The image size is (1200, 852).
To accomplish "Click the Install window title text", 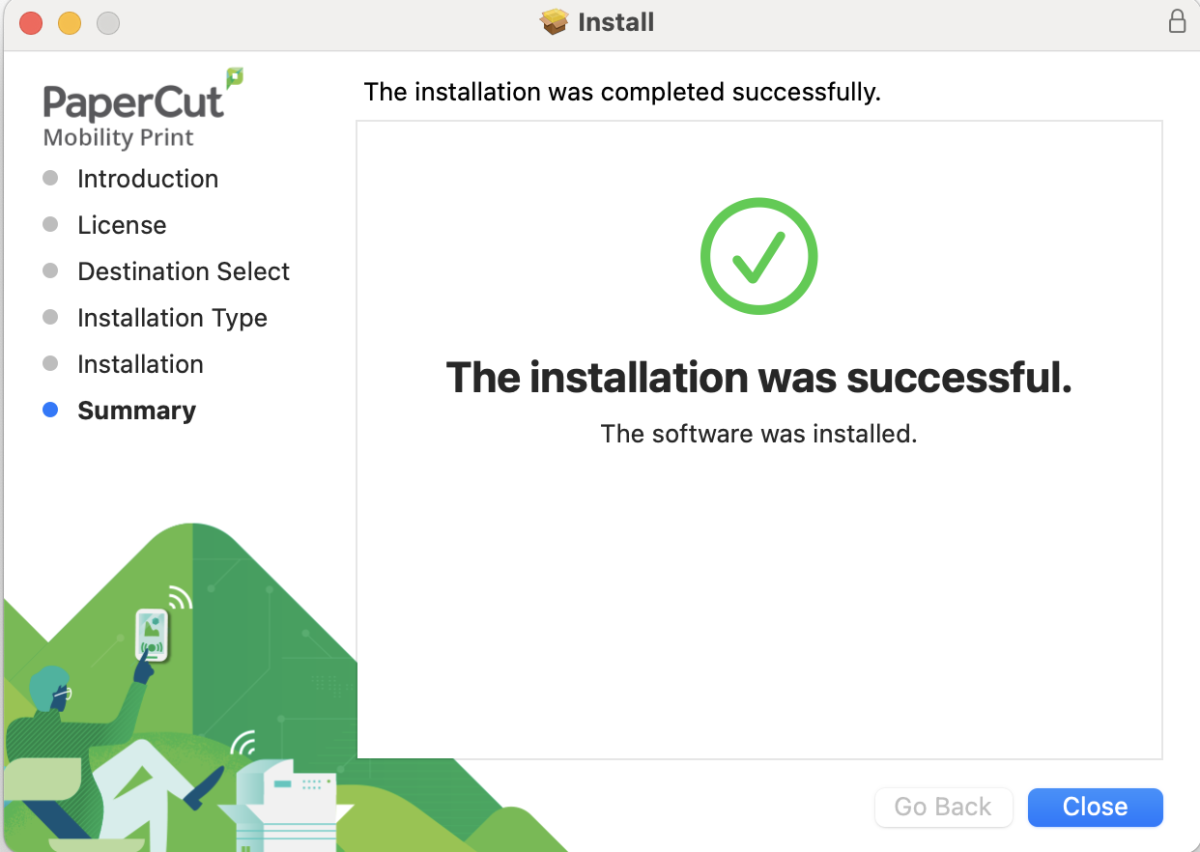I will (616, 21).
